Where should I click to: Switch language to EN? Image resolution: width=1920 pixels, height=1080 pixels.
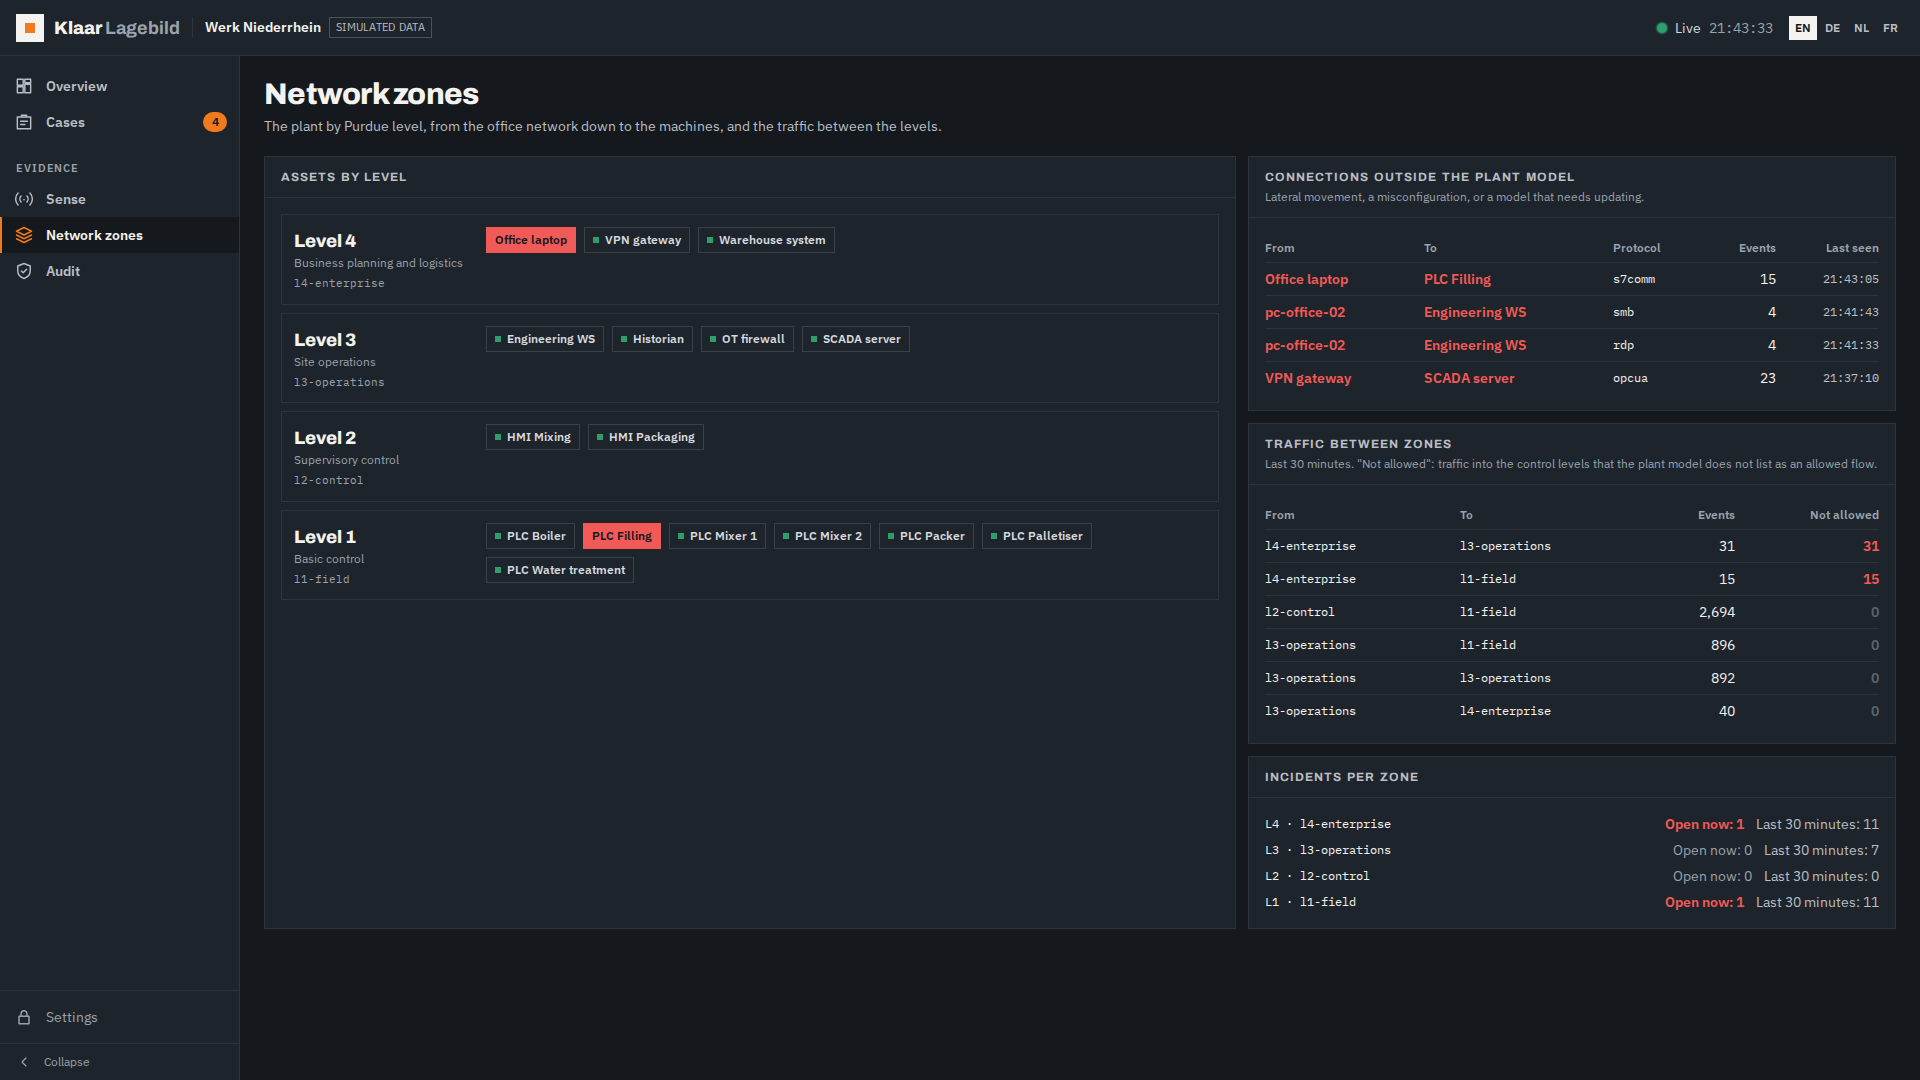1802,28
